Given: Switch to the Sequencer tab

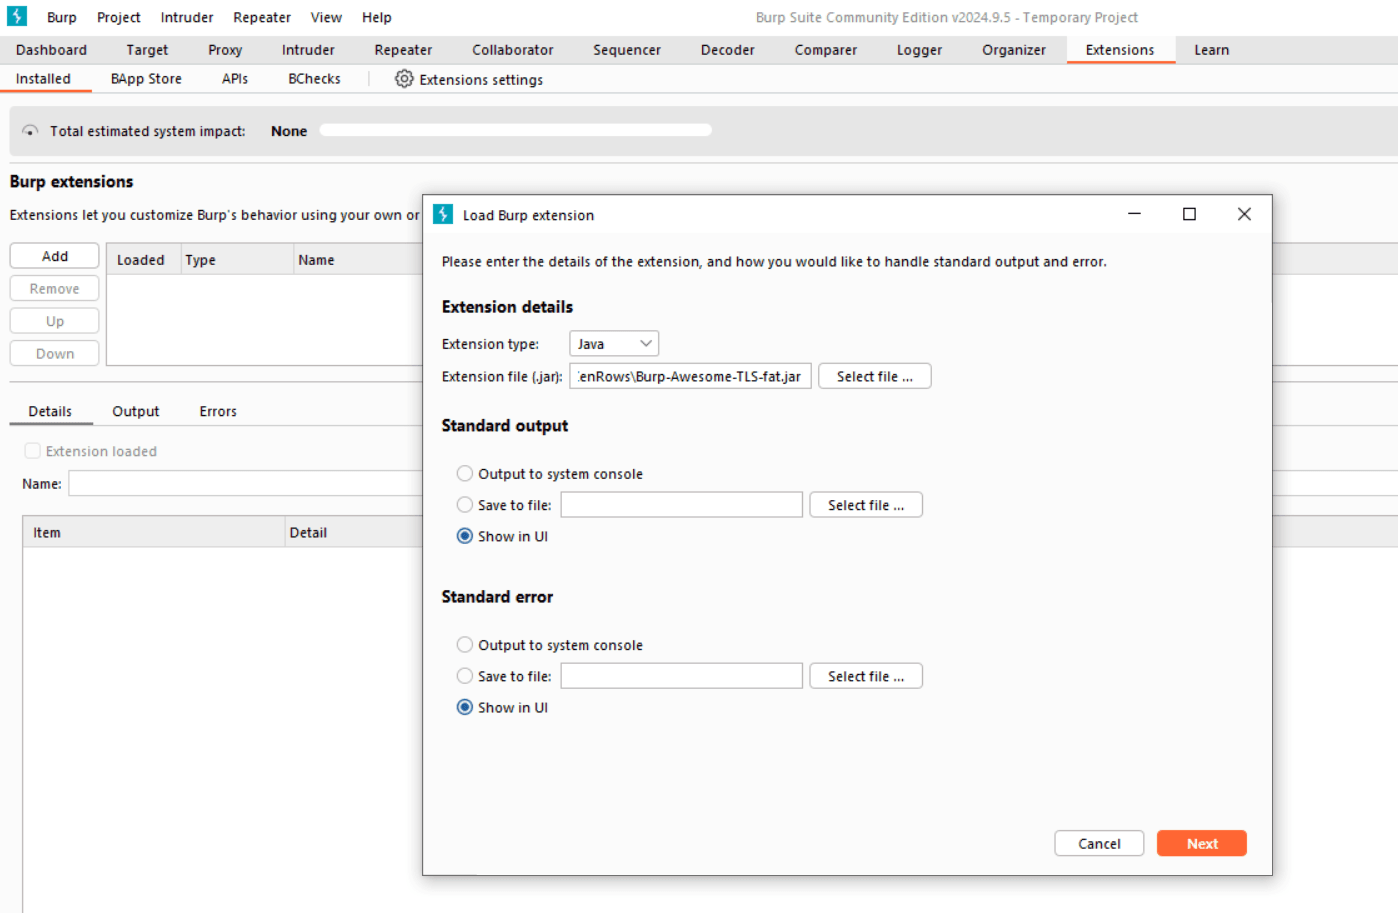Looking at the screenshot, I should click(x=627, y=50).
